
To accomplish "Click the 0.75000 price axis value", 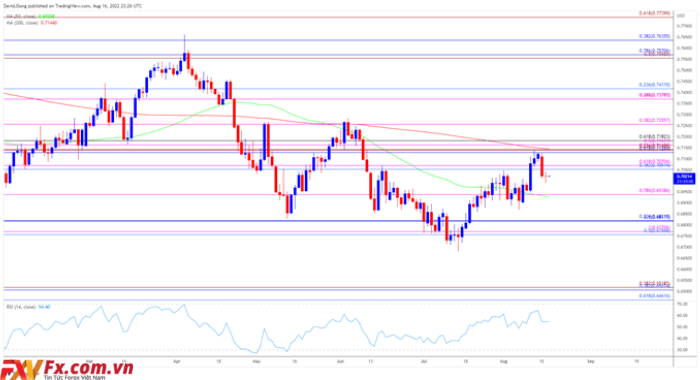I will pyautogui.click(x=683, y=71).
